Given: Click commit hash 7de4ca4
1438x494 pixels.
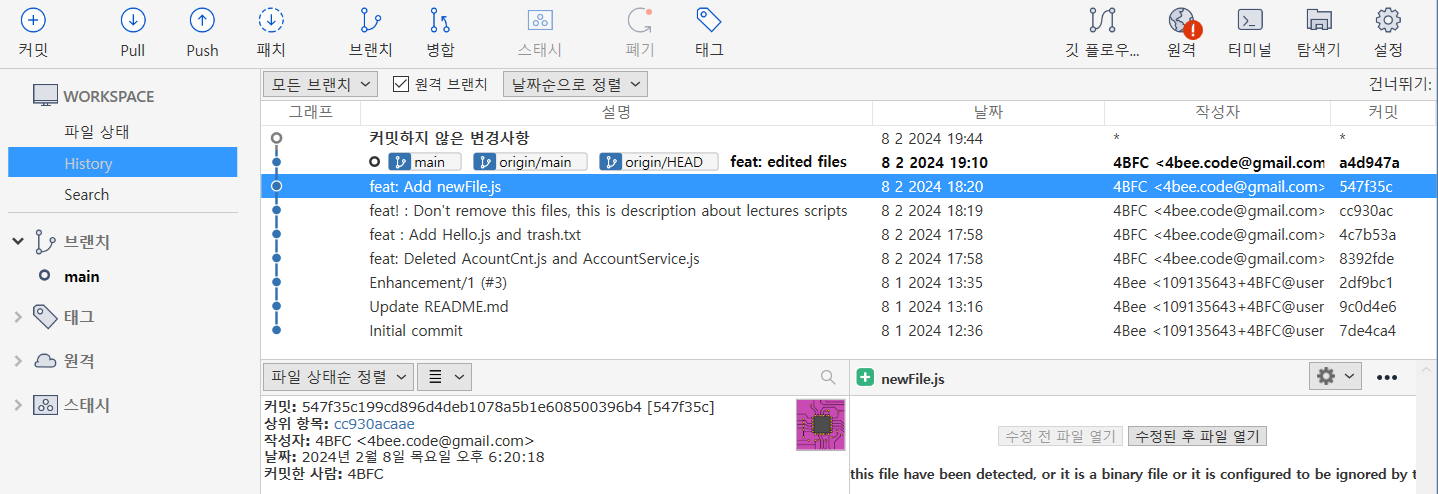Looking at the screenshot, I should click(x=1367, y=330).
